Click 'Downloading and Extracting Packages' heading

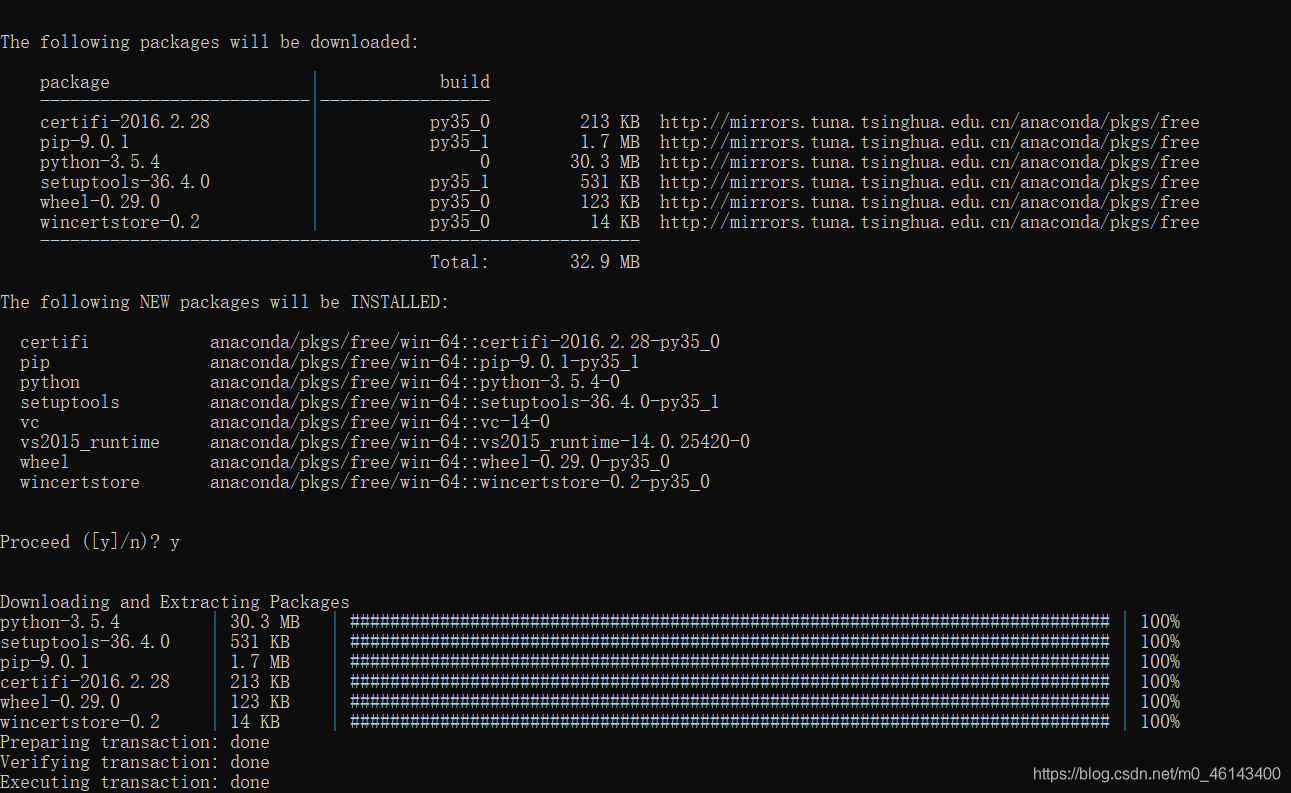pyautogui.click(x=175, y=602)
